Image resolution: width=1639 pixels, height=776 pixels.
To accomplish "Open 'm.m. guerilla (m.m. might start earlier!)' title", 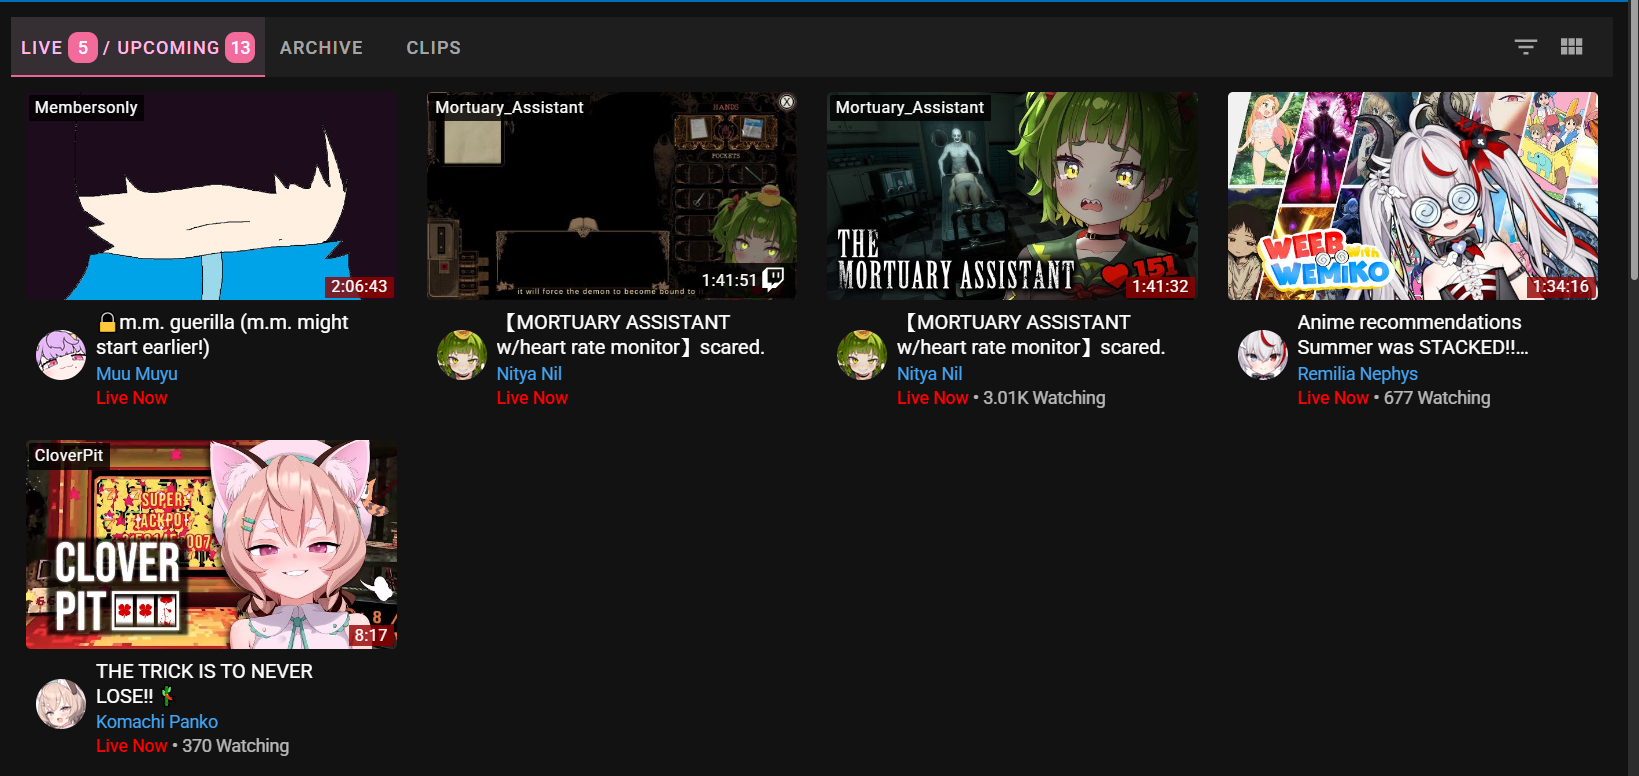I will [x=223, y=335].
